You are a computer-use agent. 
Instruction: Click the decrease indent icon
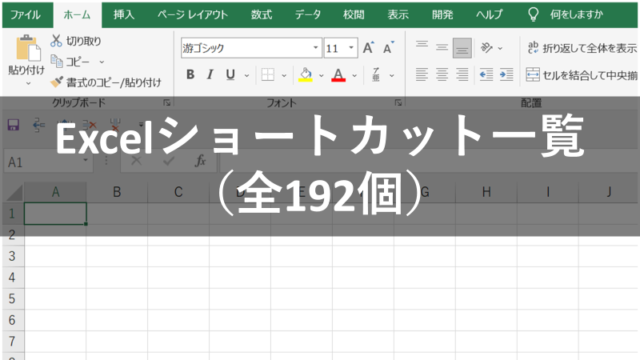[486, 75]
